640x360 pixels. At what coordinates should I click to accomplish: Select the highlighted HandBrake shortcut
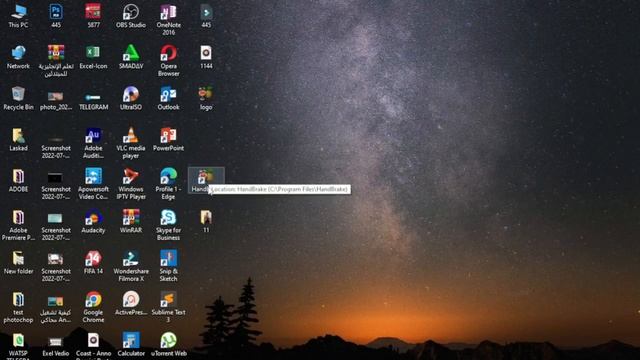[x=206, y=180]
